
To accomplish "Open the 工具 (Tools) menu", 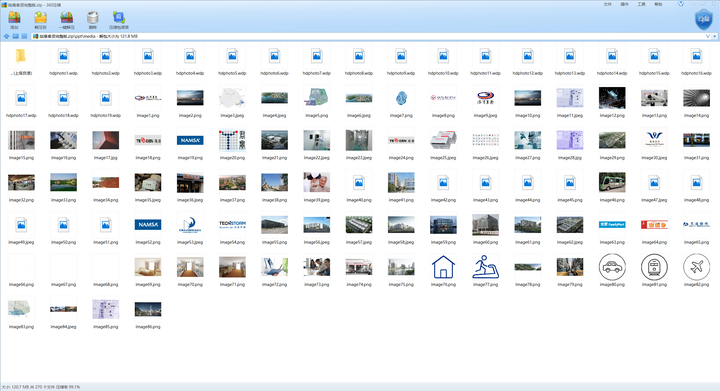I will click(641, 4).
